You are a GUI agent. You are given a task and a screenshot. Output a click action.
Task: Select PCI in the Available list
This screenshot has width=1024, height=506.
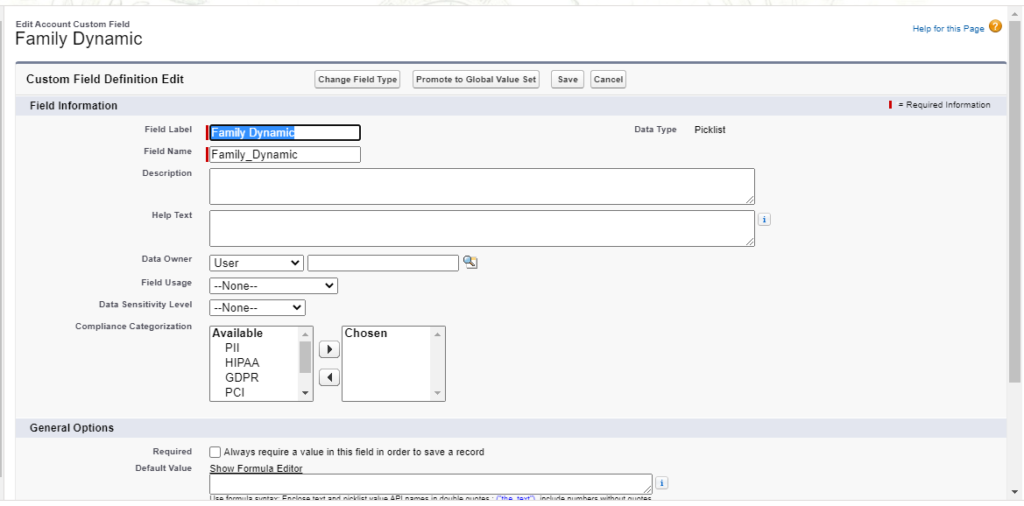(234, 393)
